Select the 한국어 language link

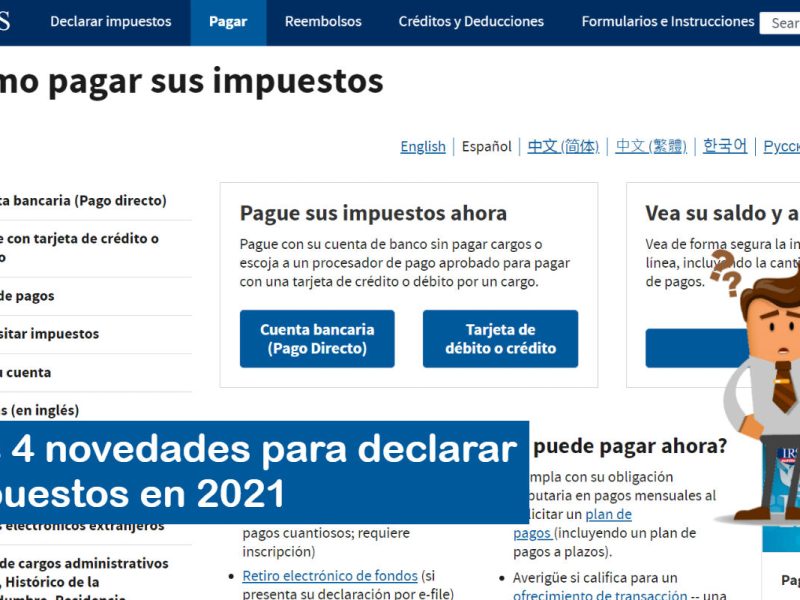click(x=726, y=146)
